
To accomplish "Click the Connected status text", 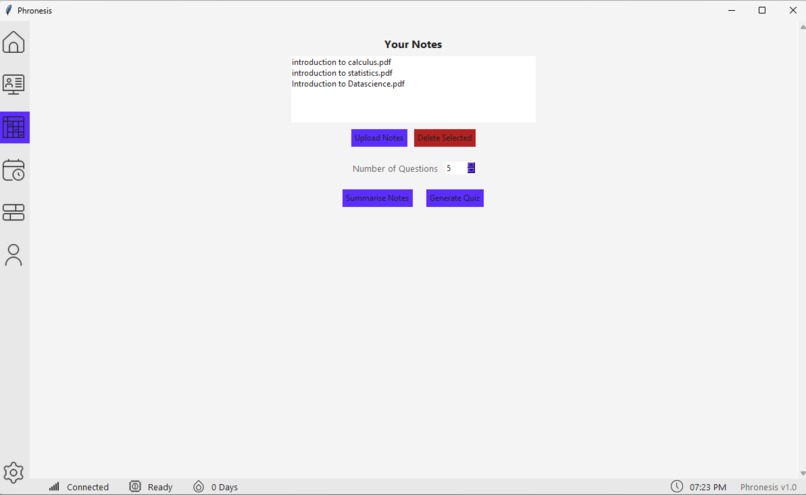I will [x=87, y=487].
